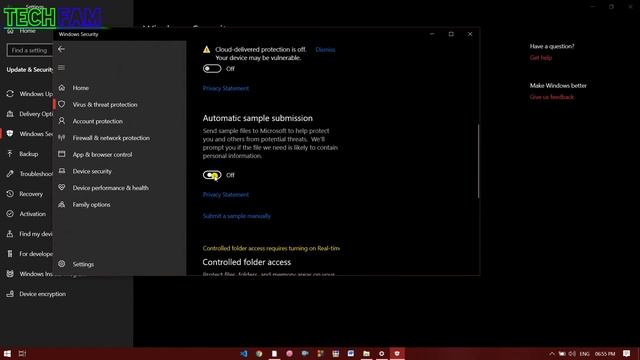Click the Recovery icon in Settings window
The height and width of the screenshot is (360, 640).
[x=10, y=194]
